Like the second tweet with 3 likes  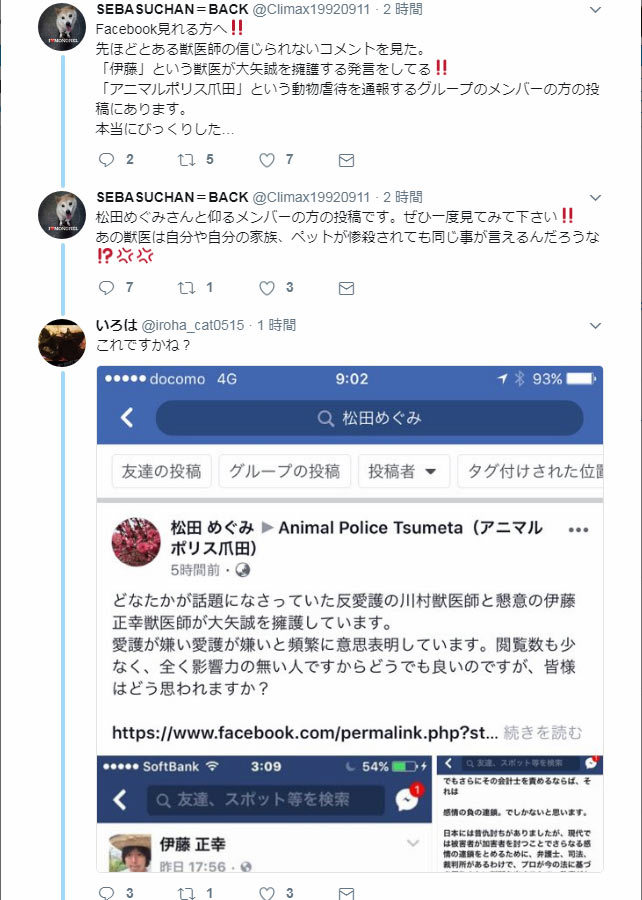coord(267,288)
